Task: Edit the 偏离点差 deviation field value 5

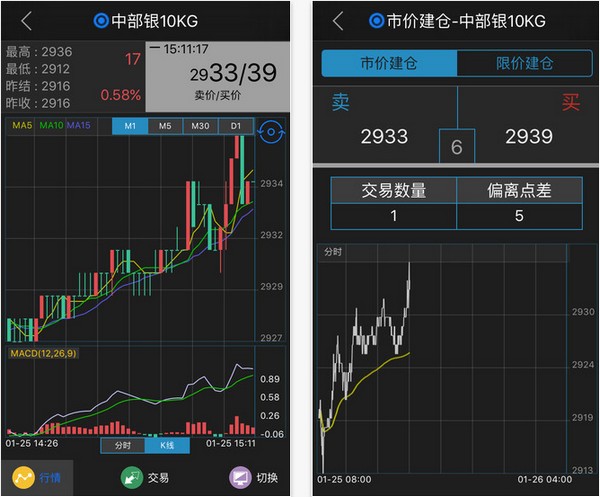Action: pos(519,216)
